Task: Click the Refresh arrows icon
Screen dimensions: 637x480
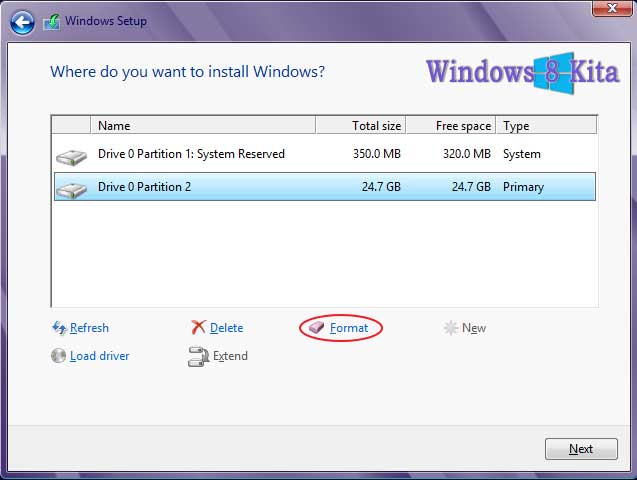Action: point(59,328)
